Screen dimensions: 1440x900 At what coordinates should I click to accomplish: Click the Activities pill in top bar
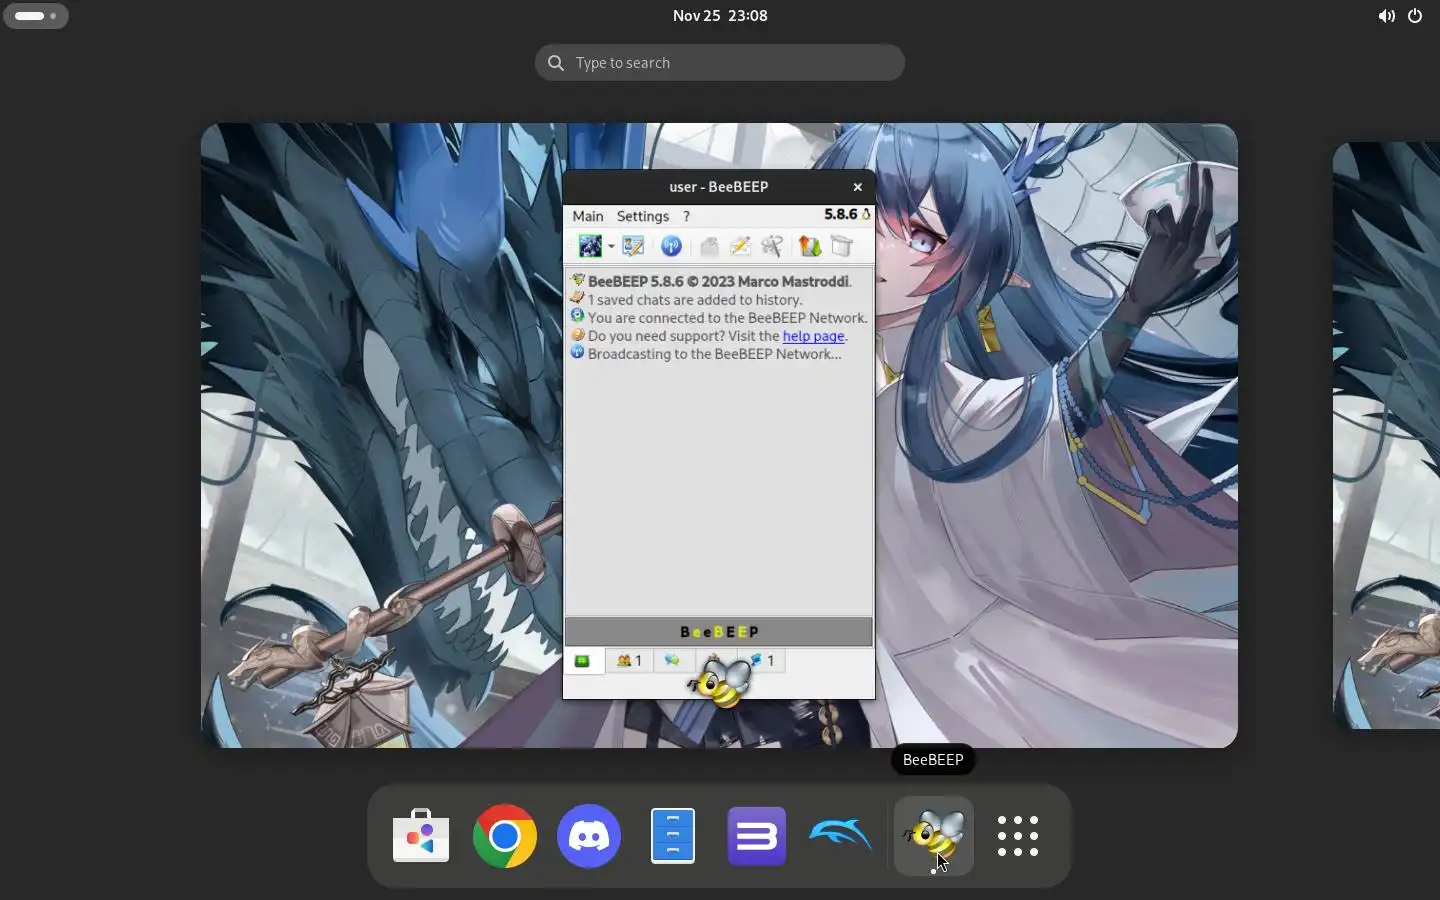(36, 16)
